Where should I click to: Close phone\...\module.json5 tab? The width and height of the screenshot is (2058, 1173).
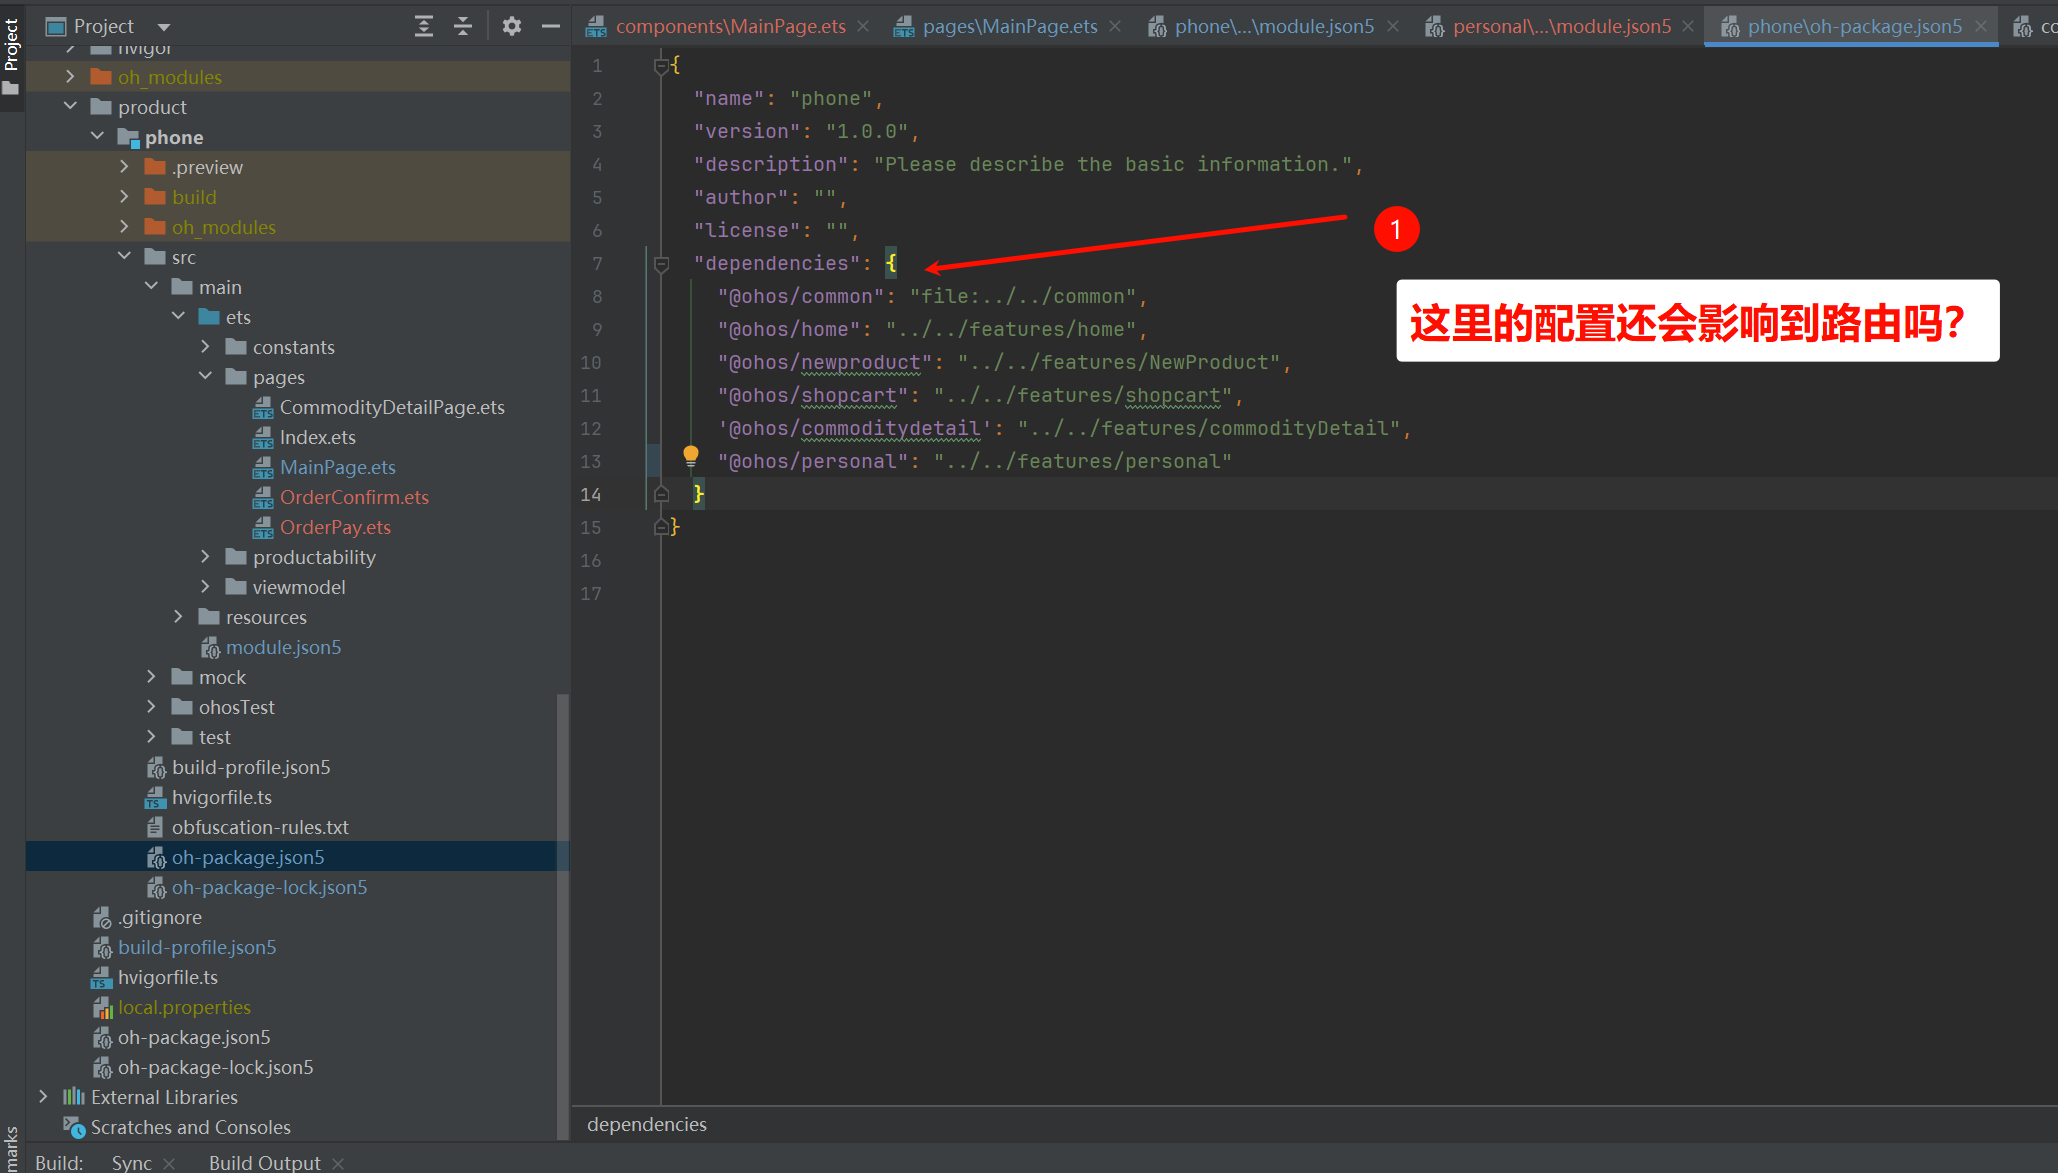(x=1392, y=26)
